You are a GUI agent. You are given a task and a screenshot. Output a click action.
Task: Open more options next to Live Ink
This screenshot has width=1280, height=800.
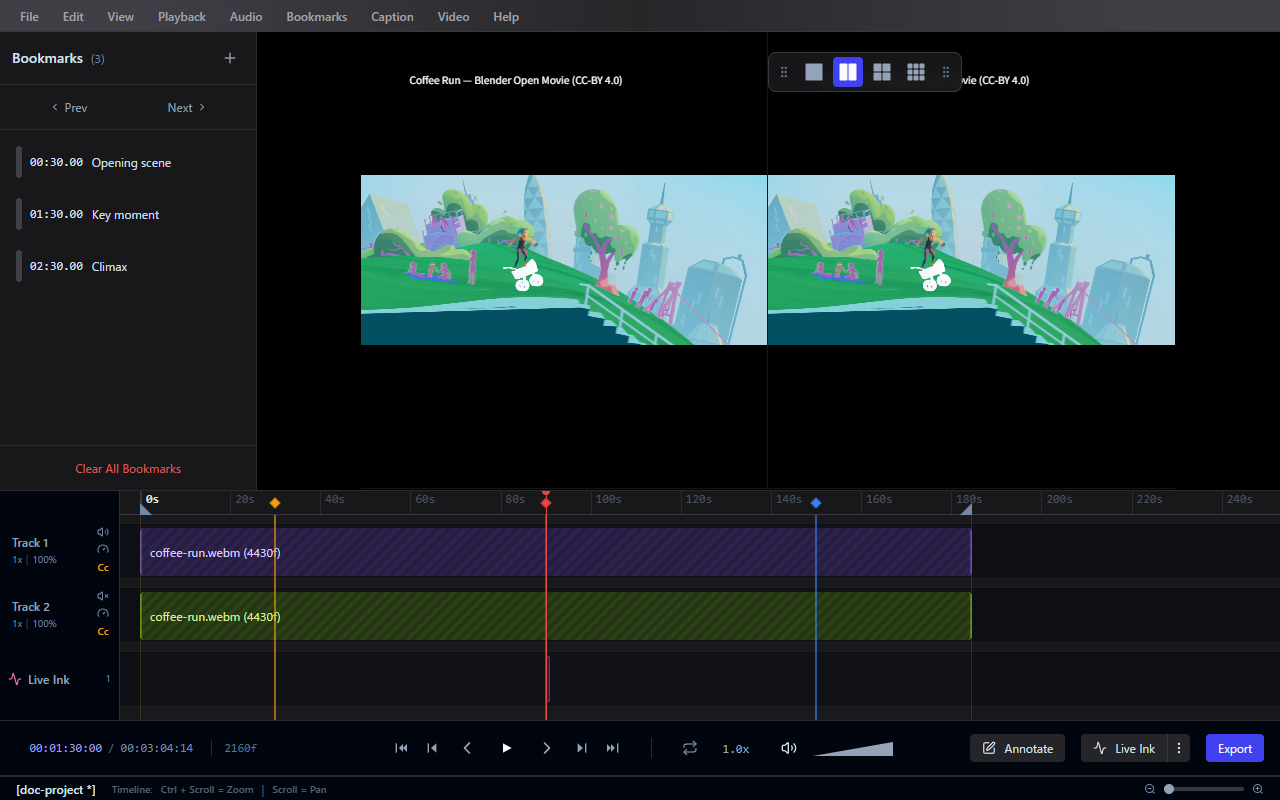1179,748
